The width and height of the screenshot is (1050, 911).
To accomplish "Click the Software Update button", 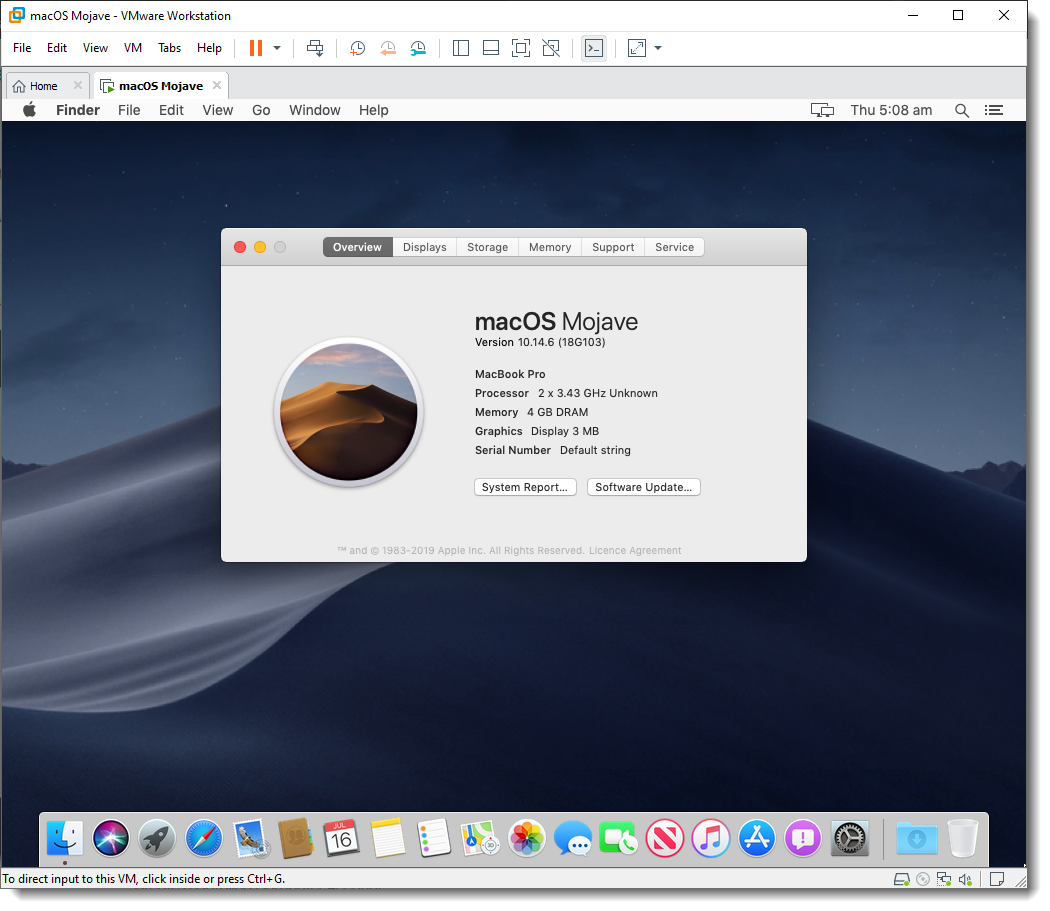I will 644,488.
